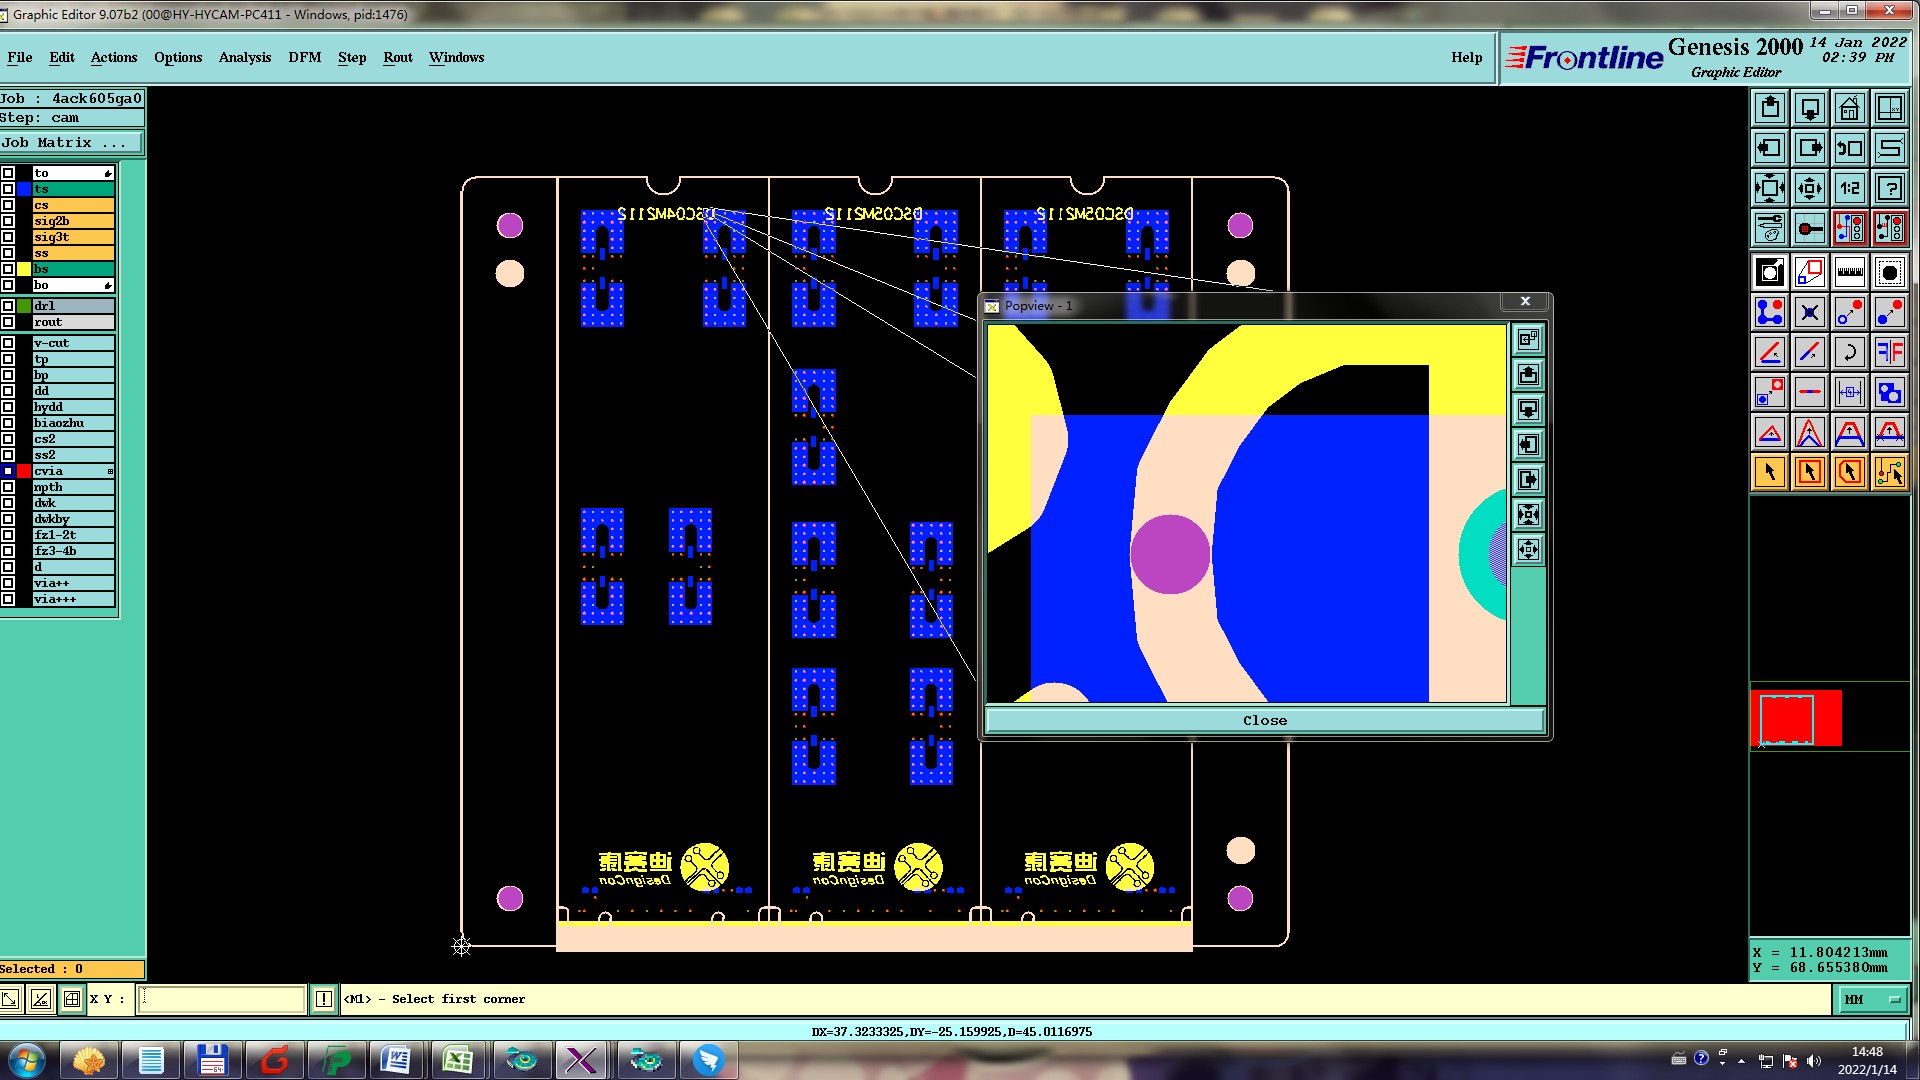Image resolution: width=1920 pixels, height=1080 pixels.
Task: Open the DFM menu
Action: pyautogui.click(x=304, y=57)
